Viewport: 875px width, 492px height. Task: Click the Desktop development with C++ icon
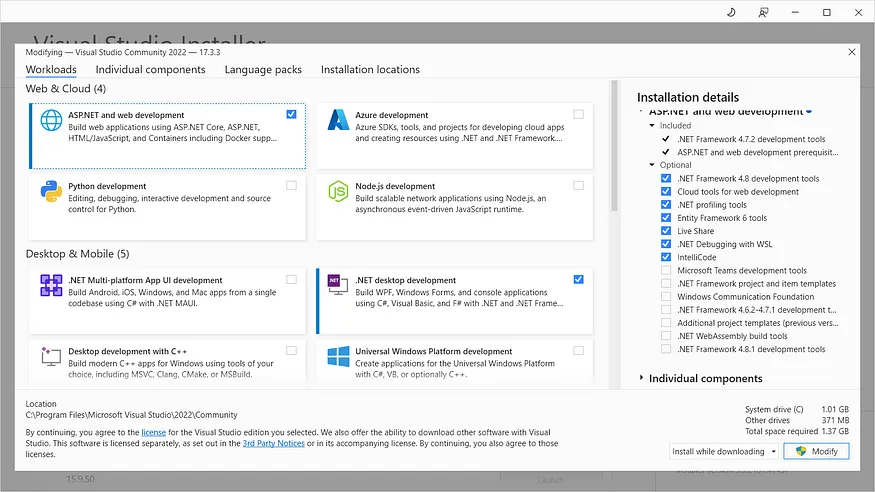(51, 357)
